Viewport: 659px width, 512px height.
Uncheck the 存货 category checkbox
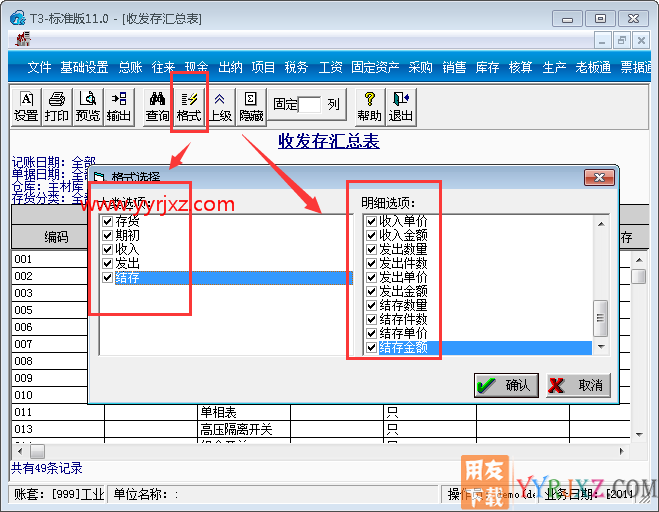[x=108, y=221]
